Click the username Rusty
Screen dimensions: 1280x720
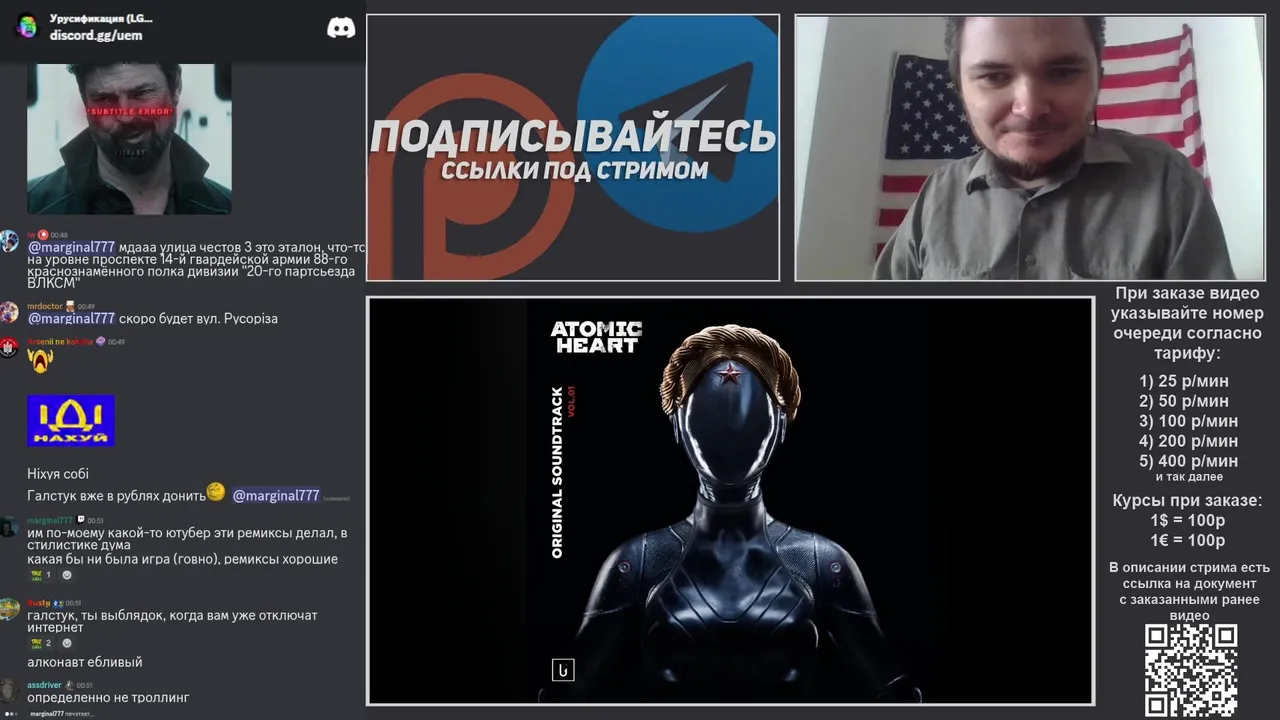38,603
